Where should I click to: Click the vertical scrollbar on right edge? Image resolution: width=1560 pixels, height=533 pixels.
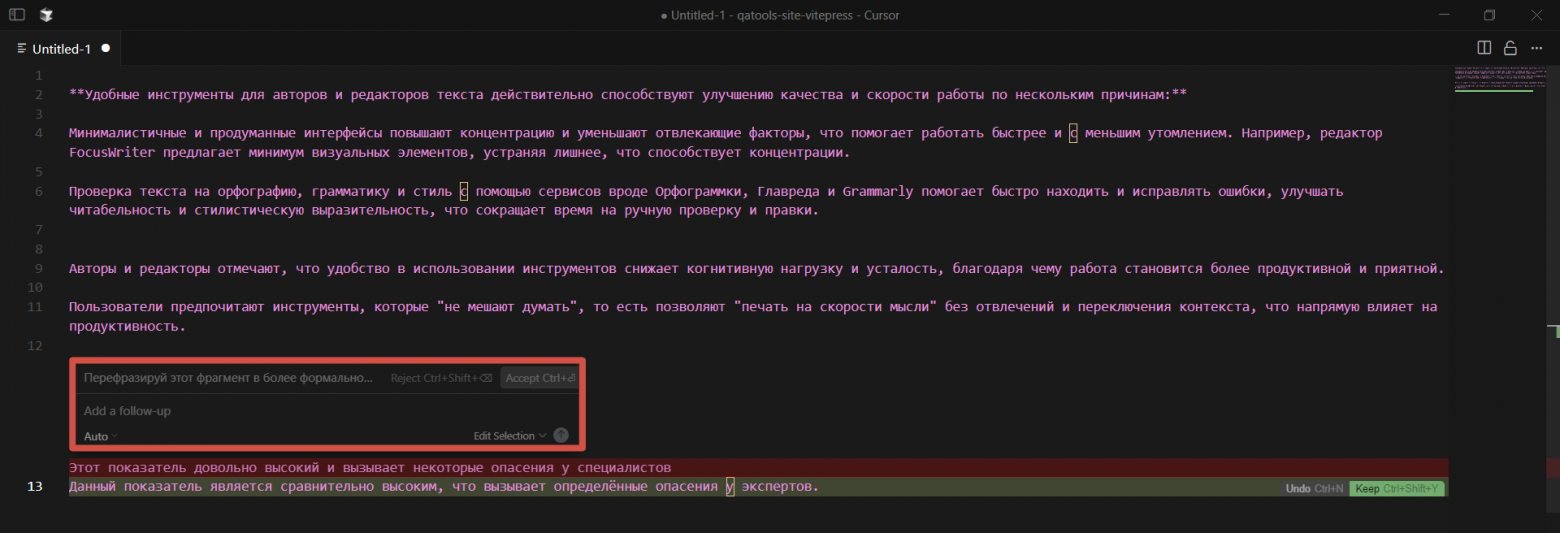[x=1552, y=300]
